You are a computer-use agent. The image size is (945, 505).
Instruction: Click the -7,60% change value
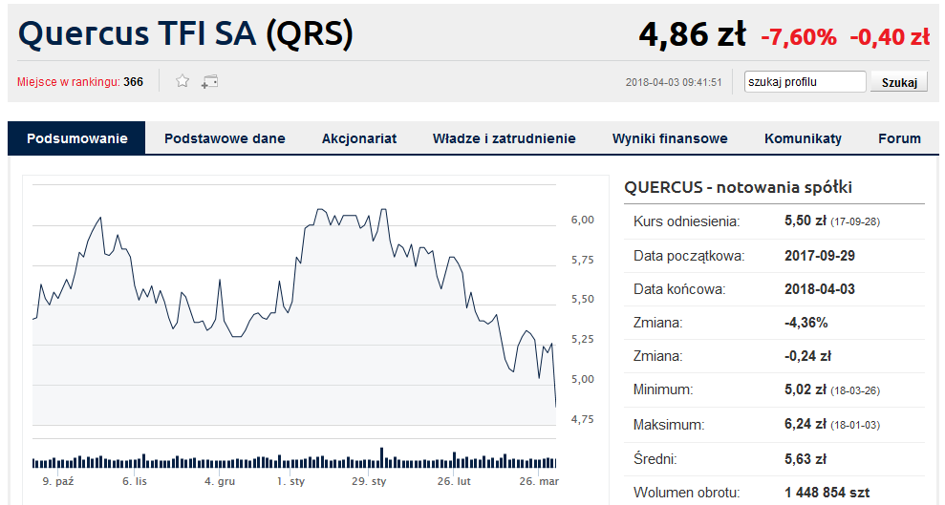point(799,37)
